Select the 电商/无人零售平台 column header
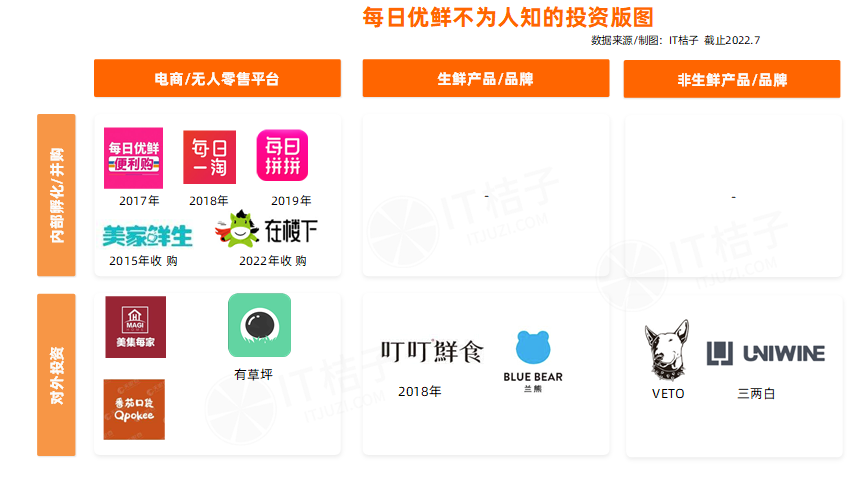This screenshot has width=865, height=479. point(217,78)
